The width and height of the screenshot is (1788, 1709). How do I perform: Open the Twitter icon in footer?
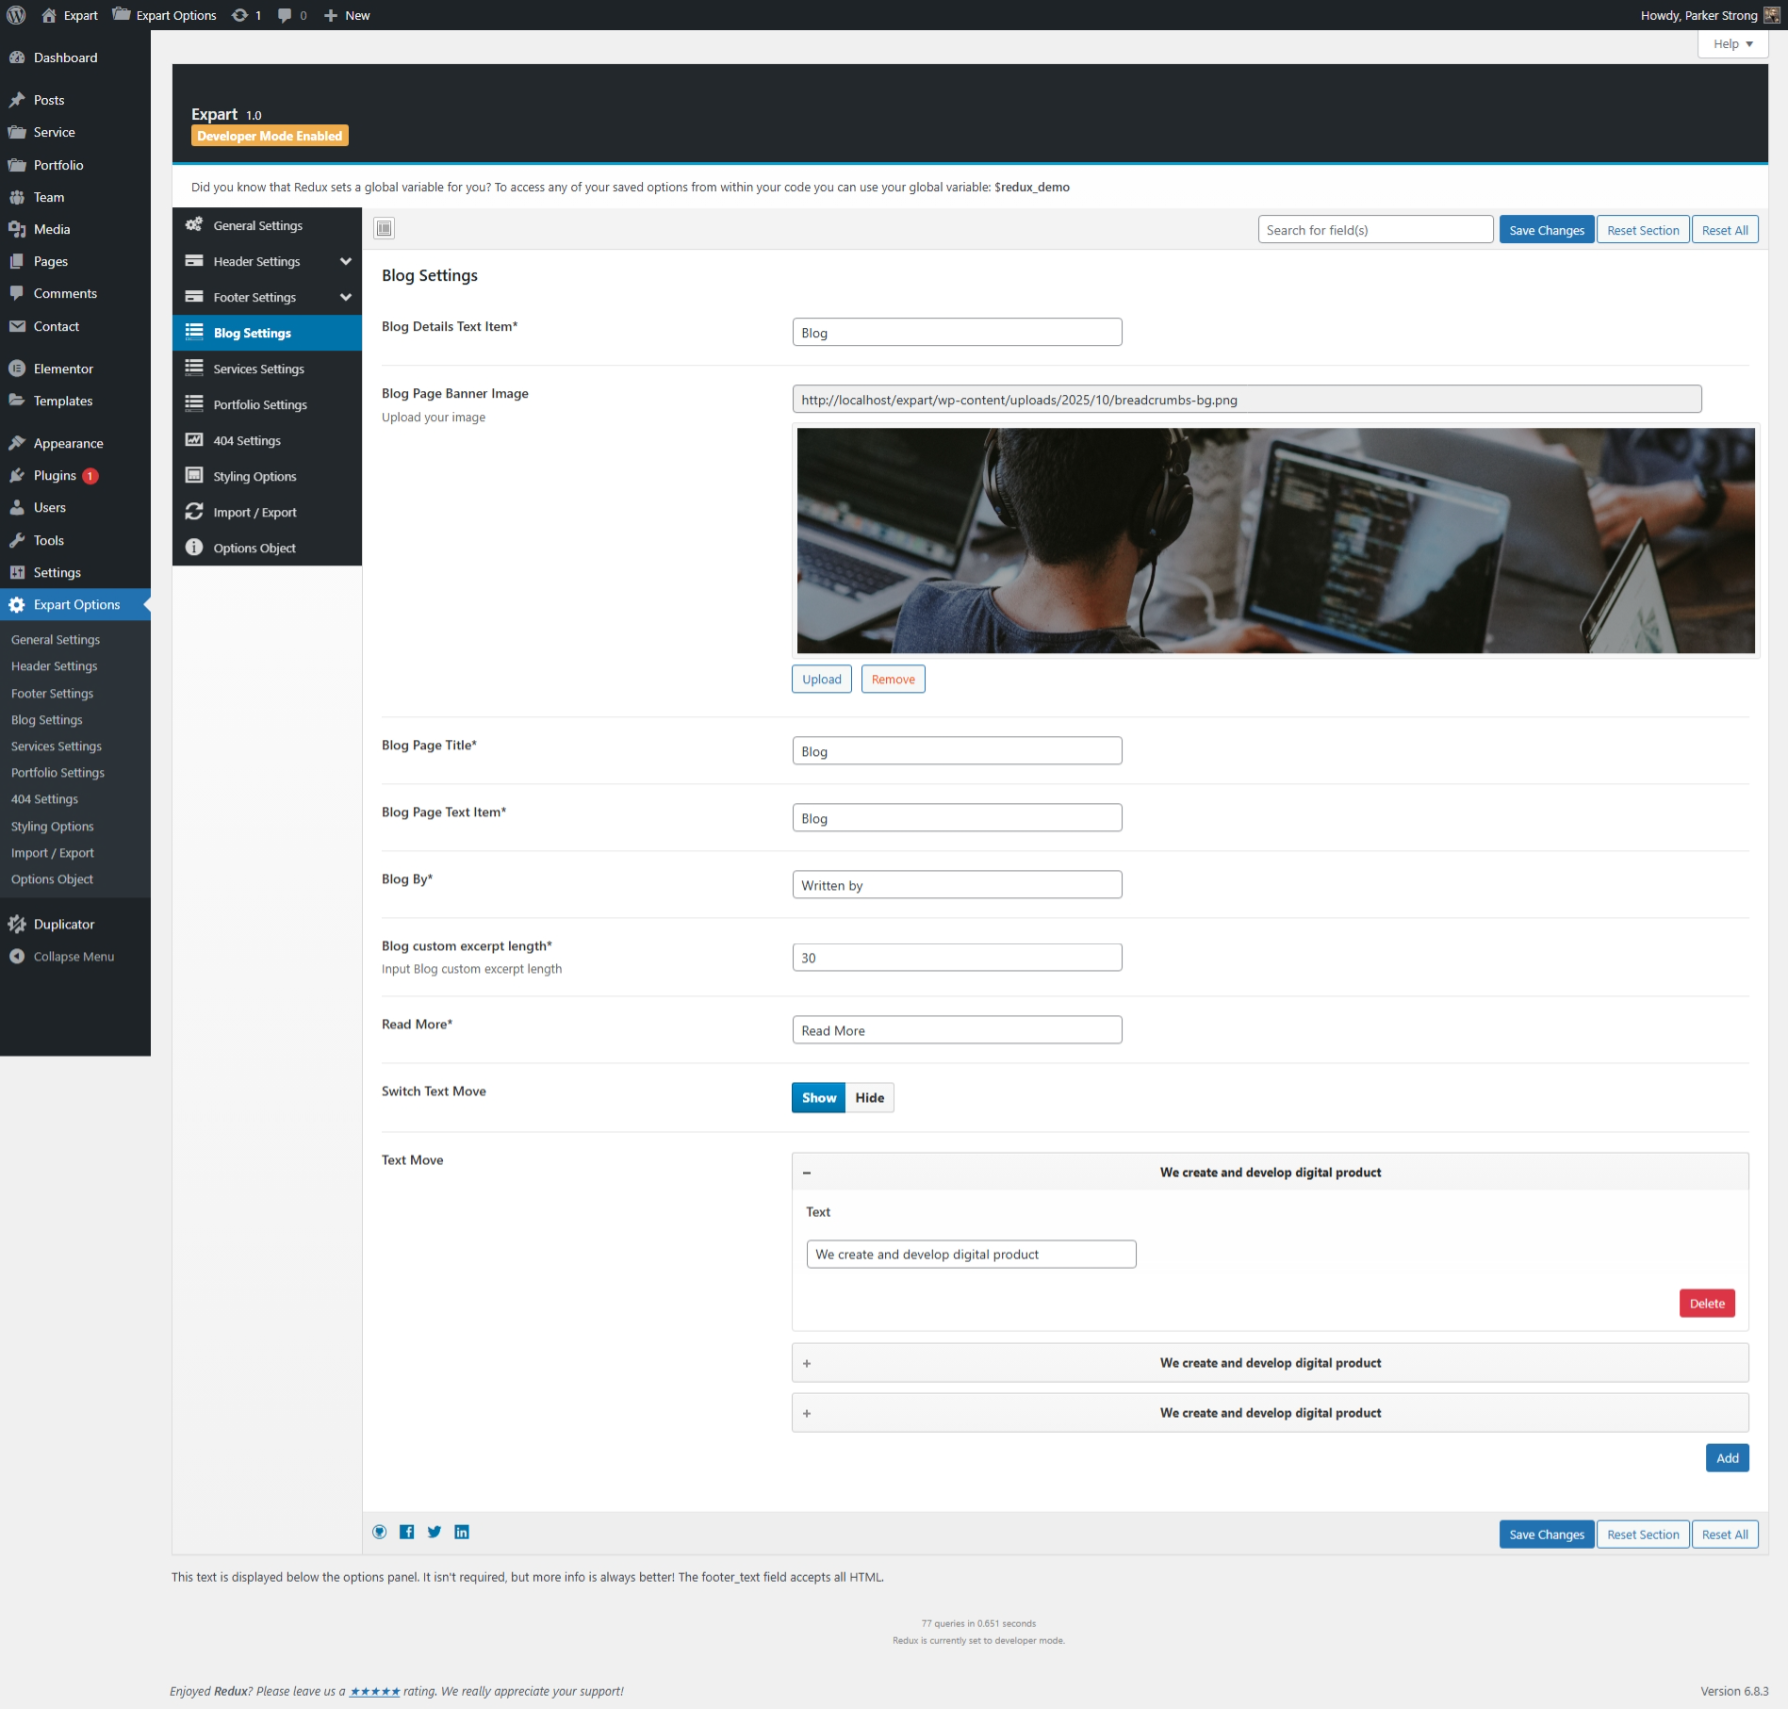click(x=434, y=1531)
